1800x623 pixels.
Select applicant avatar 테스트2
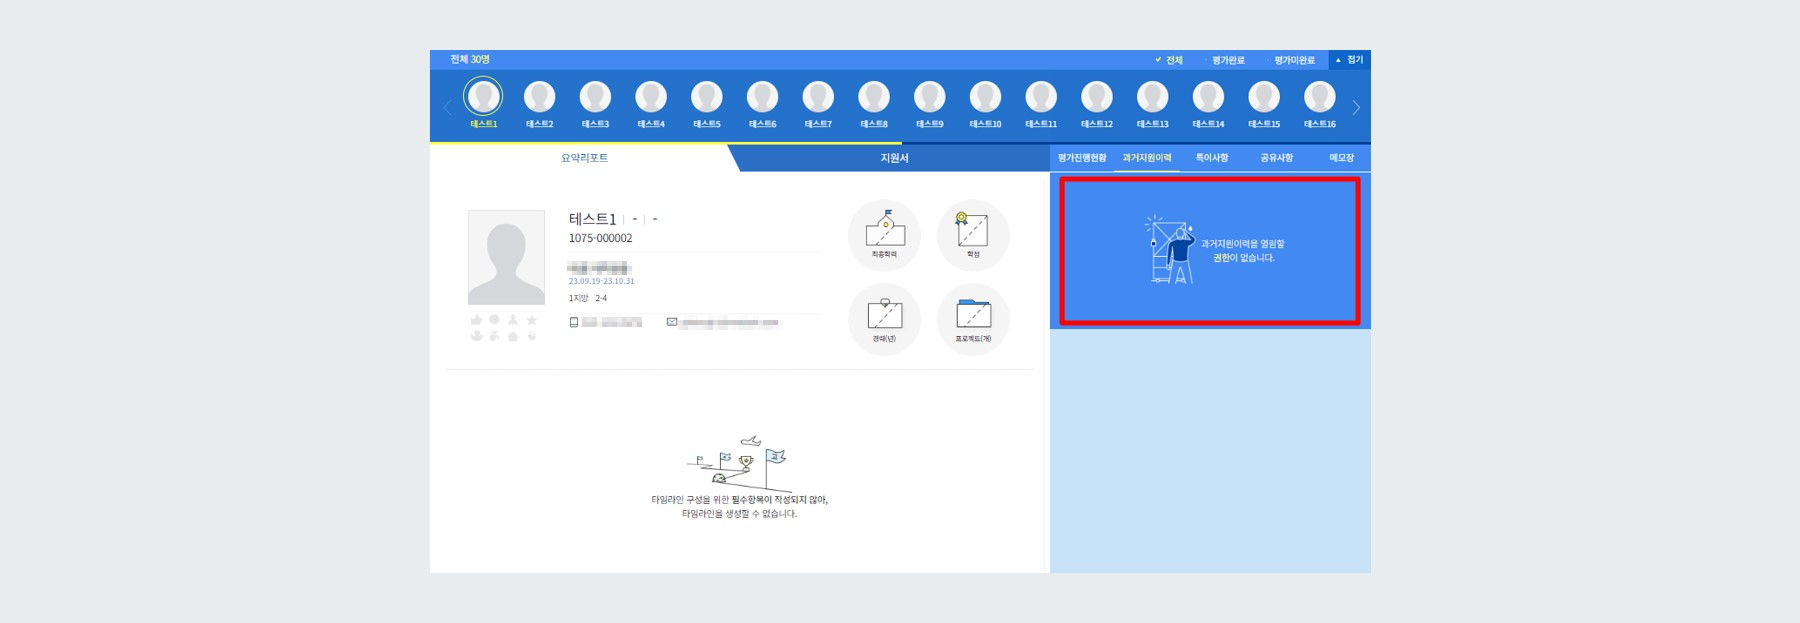click(540, 97)
